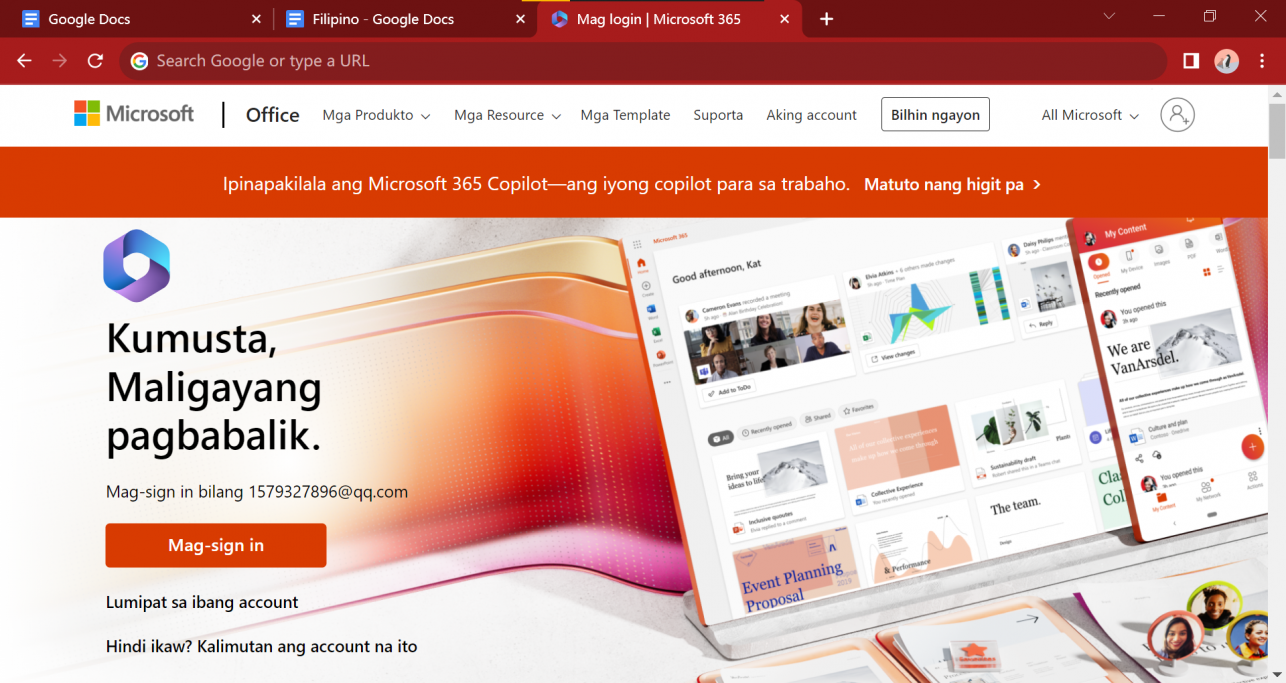This screenshot has height=683, width=1286.
Task: Click the account sign-in person icon
Action: [1177, 114]
